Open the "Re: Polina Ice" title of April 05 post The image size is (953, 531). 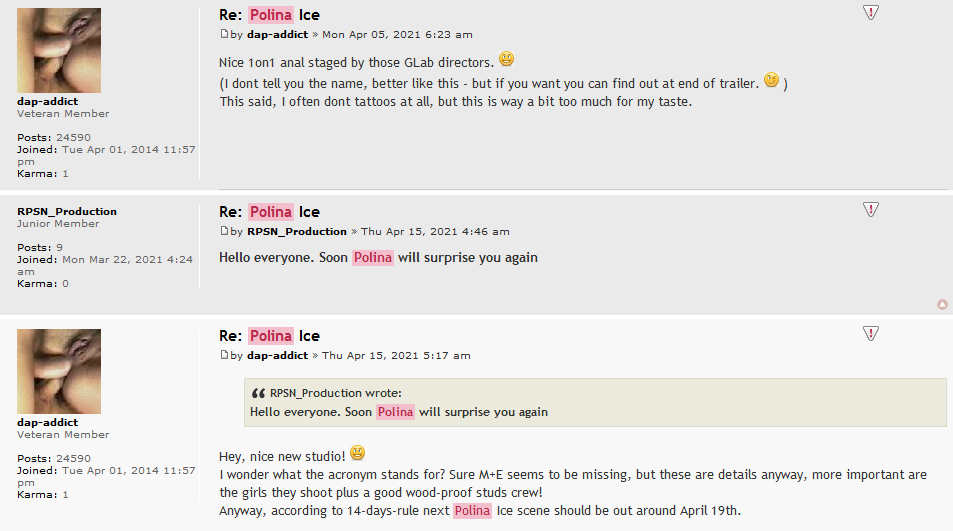[x=269, y=15]
